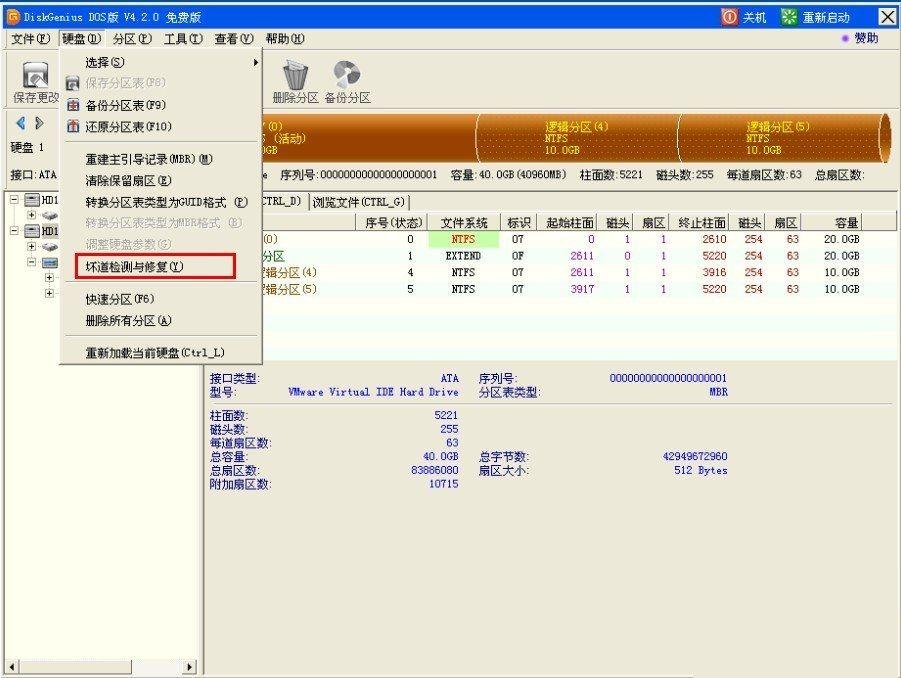Go to next disk with right arrow

pyautogui.click(x=39, y=122)
